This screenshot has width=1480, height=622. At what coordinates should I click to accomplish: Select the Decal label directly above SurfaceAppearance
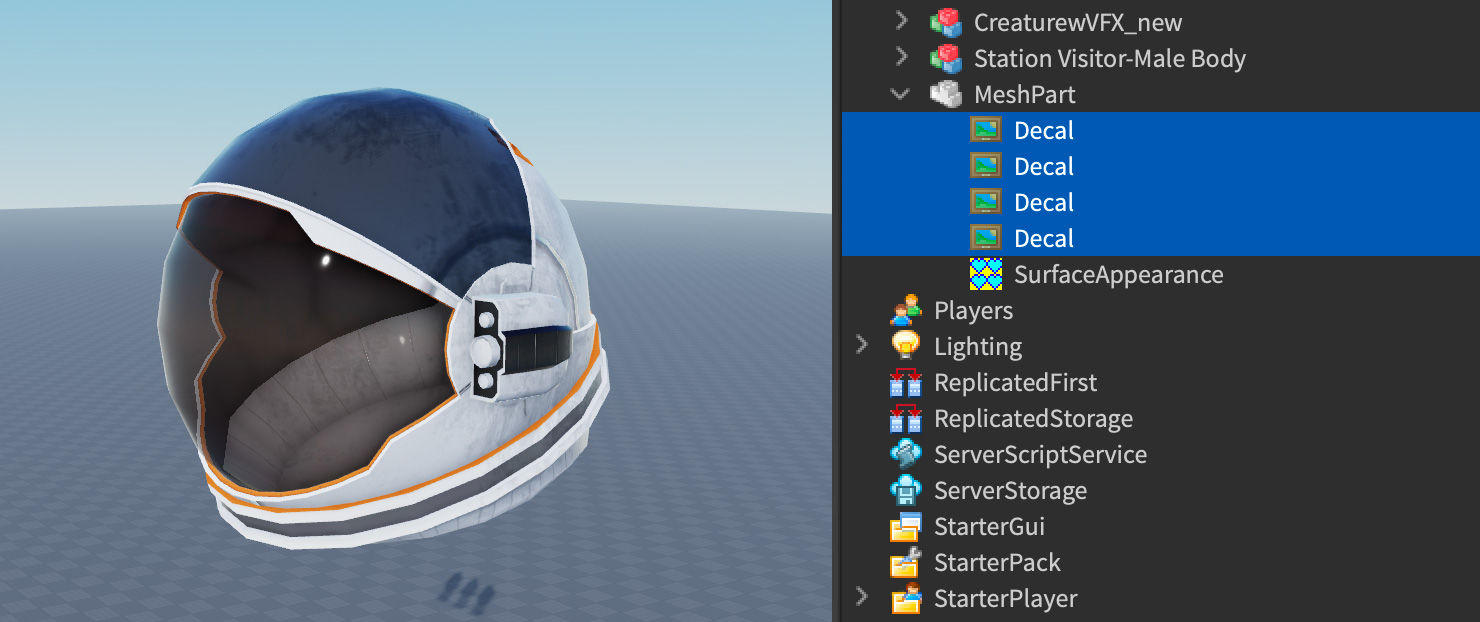pyautogui.click(x=1043, y=238)
